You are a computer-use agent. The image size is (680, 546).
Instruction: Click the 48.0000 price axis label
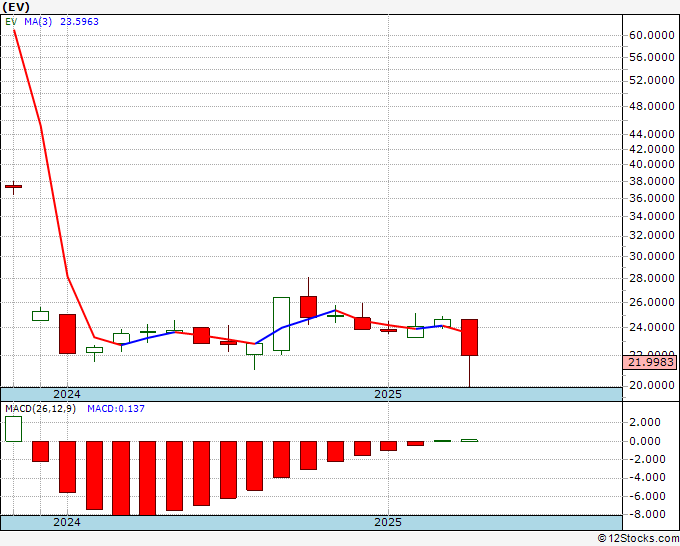click(x=651, y=106)
